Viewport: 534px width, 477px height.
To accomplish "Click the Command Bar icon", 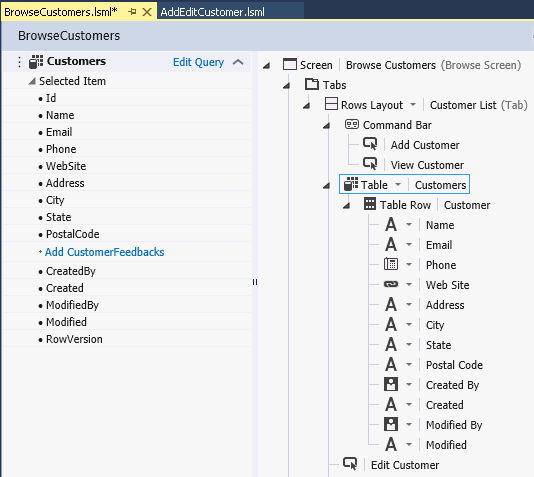I will tap(352, 124).
